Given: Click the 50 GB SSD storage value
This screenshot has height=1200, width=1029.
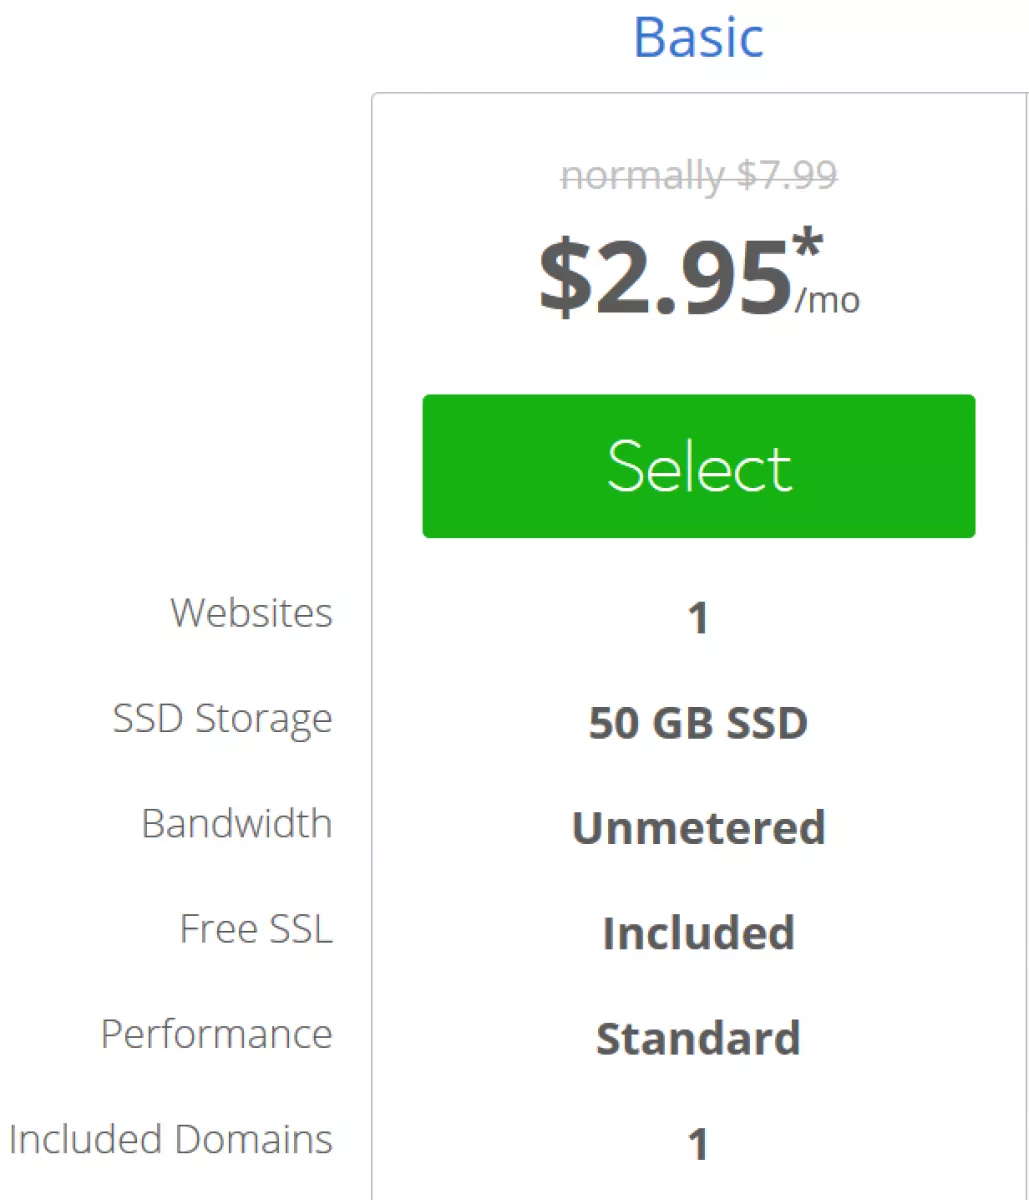Looking at the screenshot, I should point(698,723).
